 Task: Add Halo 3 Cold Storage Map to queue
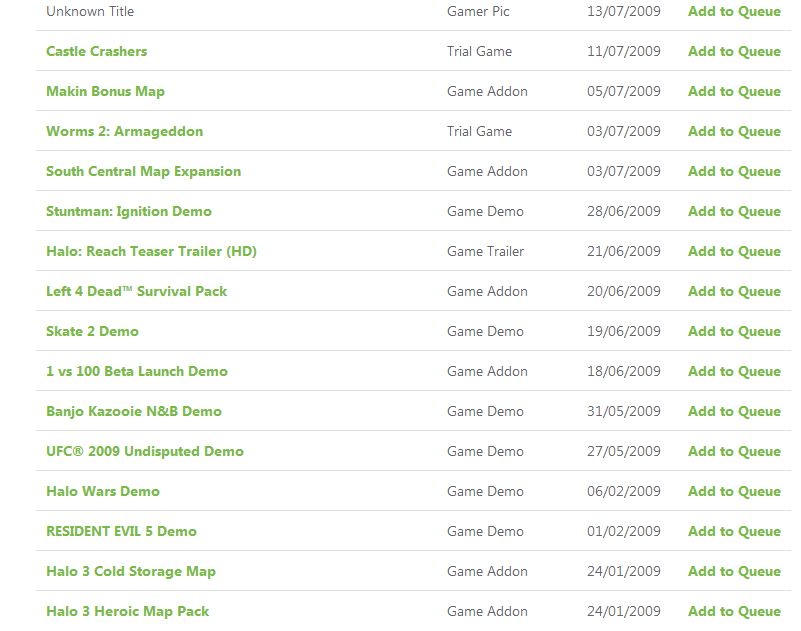[x=734, y=571]
